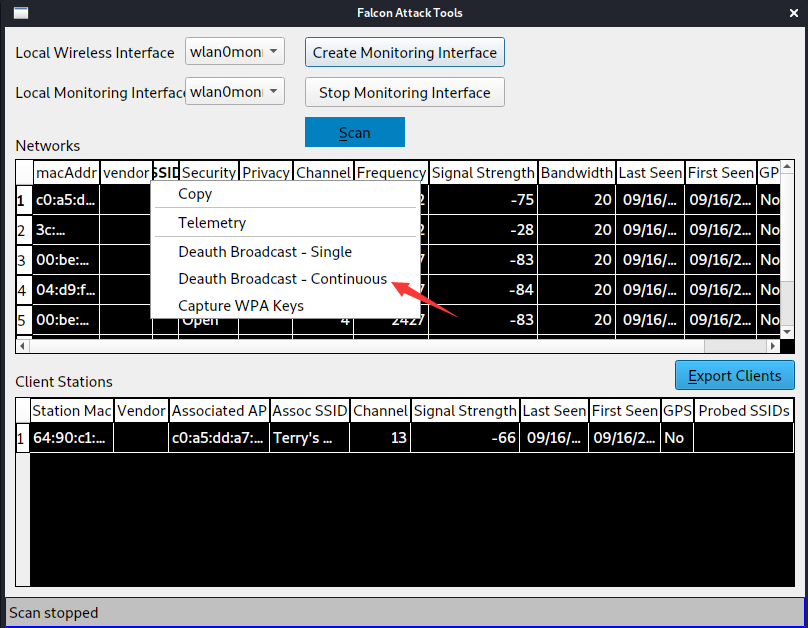Click the Networks horizontal scroll-left arrow
The height and width of the screenshot is (628, 808).
22,346
